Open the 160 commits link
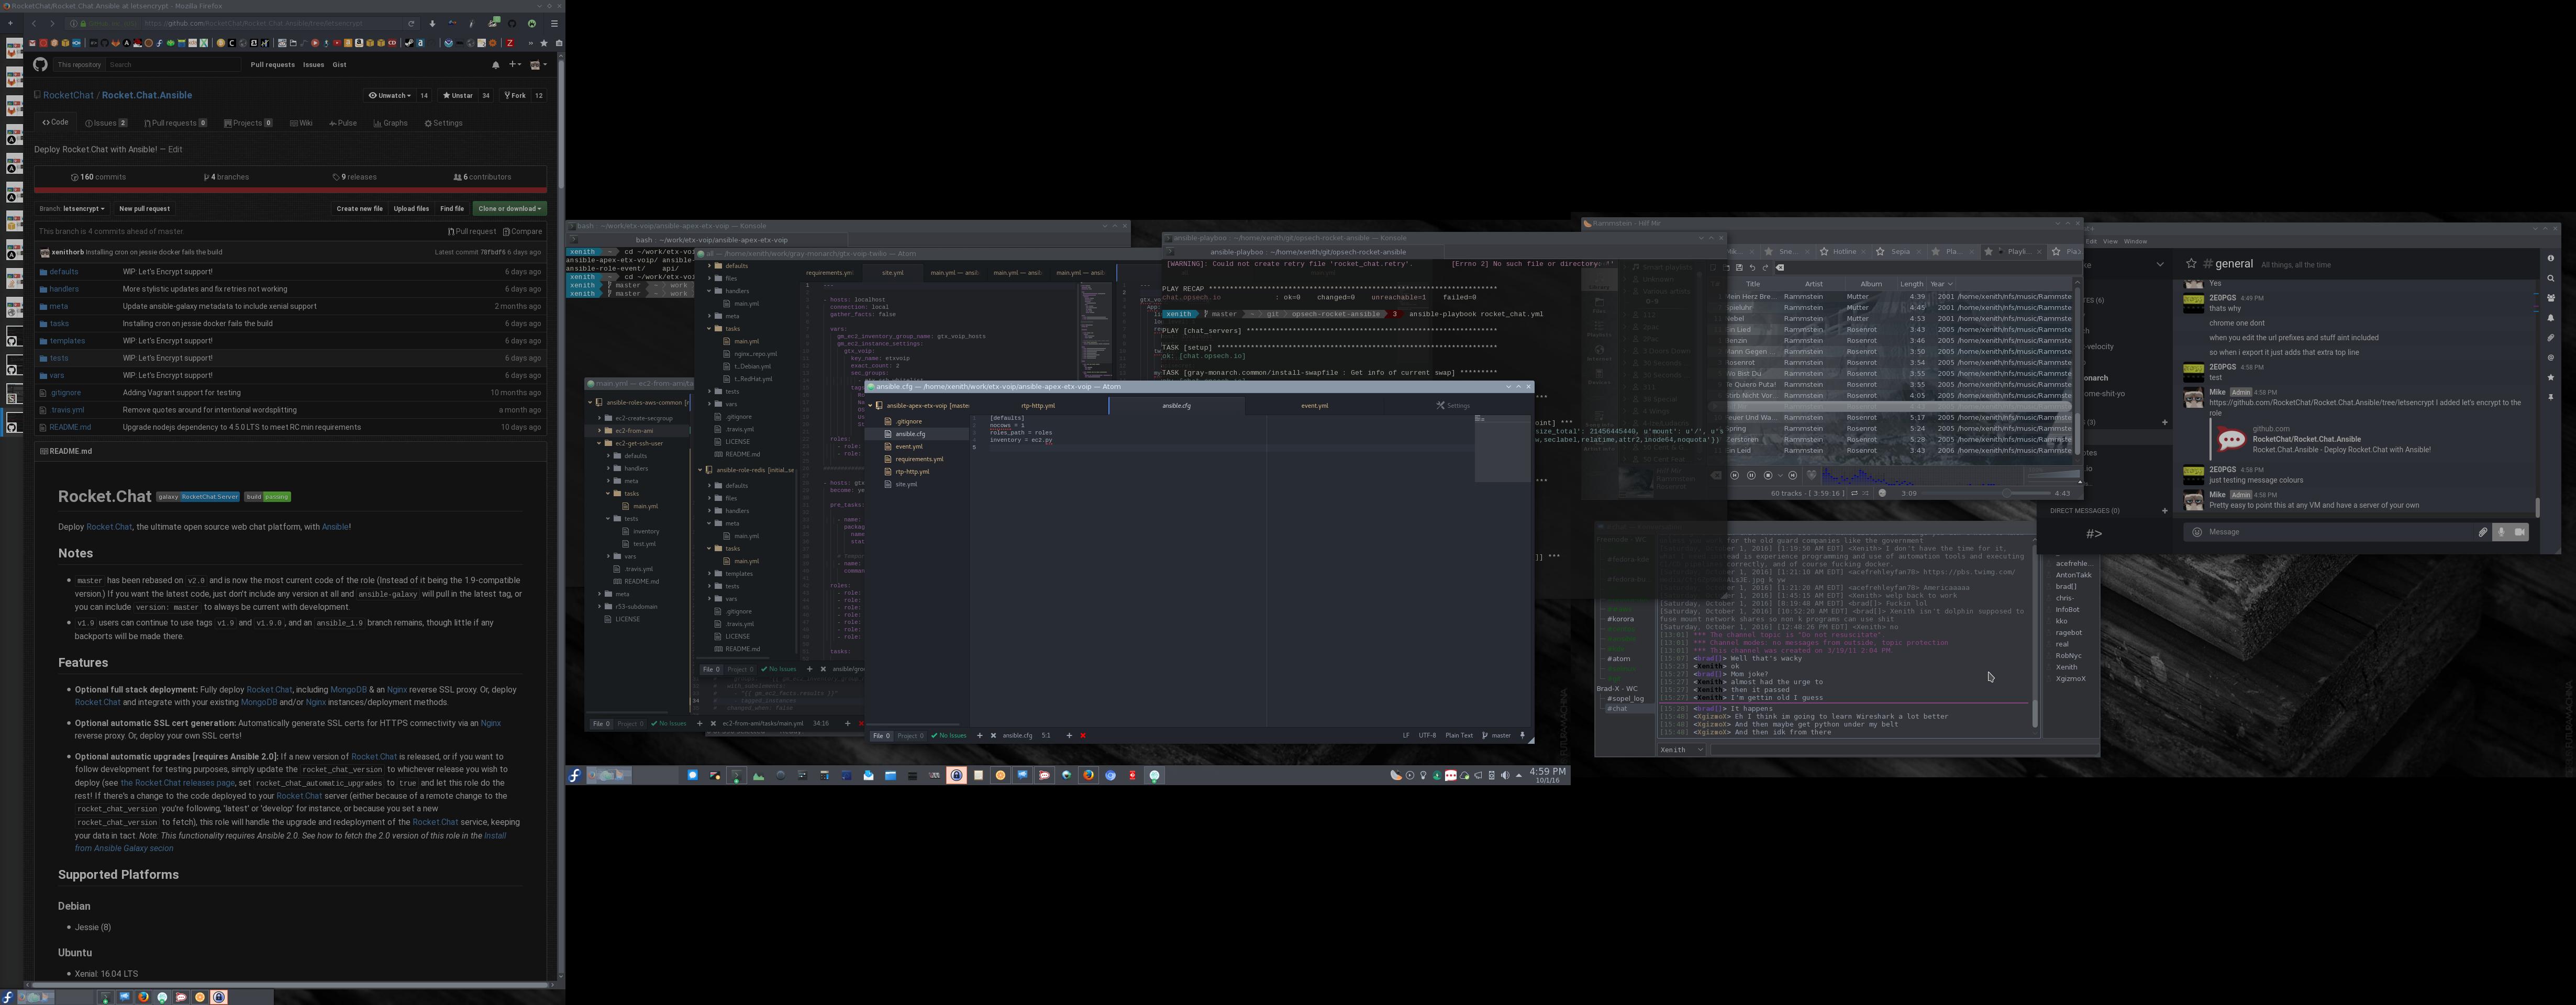Viewport: 2576px width, 1005px height. (x=98, y=177)
